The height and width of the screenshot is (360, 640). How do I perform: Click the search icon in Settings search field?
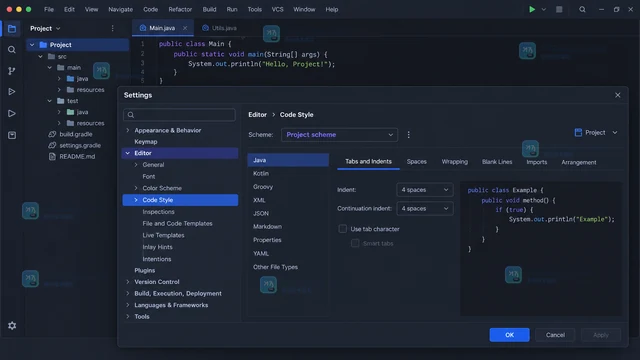(x=131, y=115)
